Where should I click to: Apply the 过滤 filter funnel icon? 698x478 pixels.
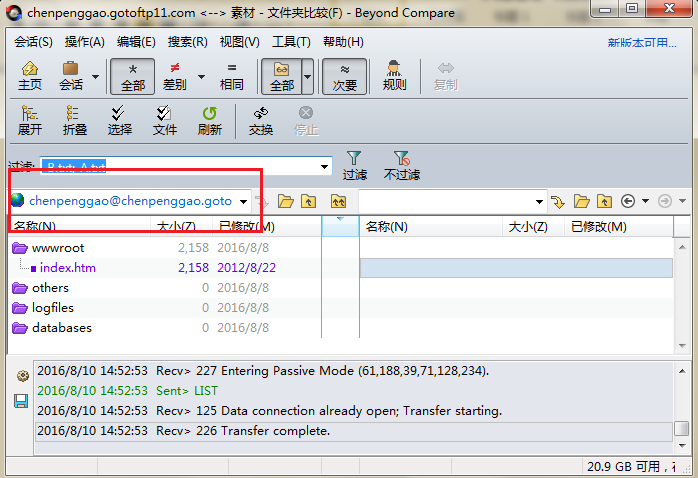(354, 166)
